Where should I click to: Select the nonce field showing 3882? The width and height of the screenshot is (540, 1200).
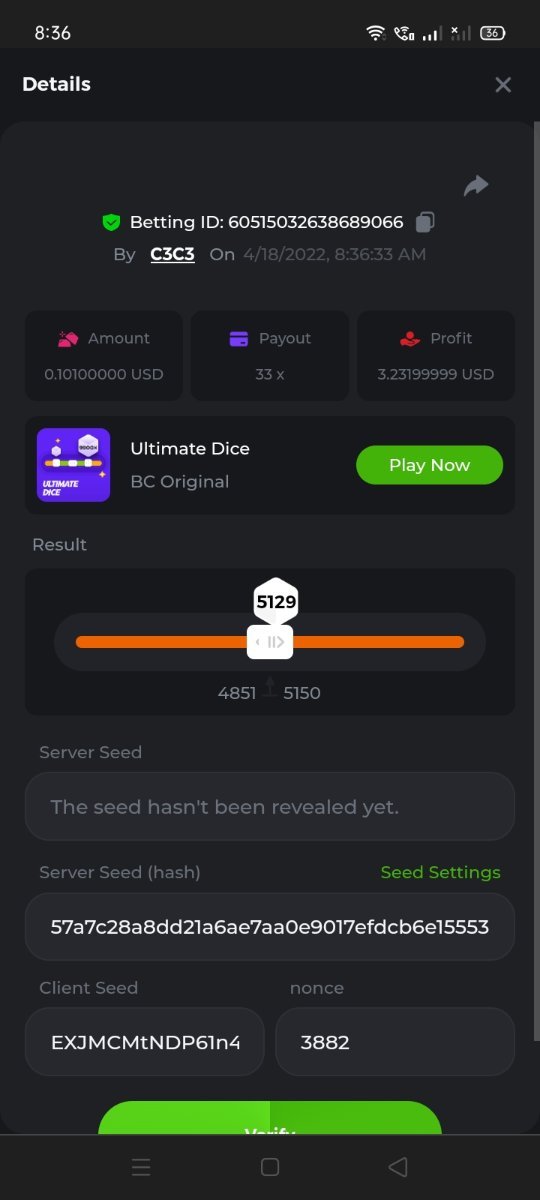click(395, 1042)
